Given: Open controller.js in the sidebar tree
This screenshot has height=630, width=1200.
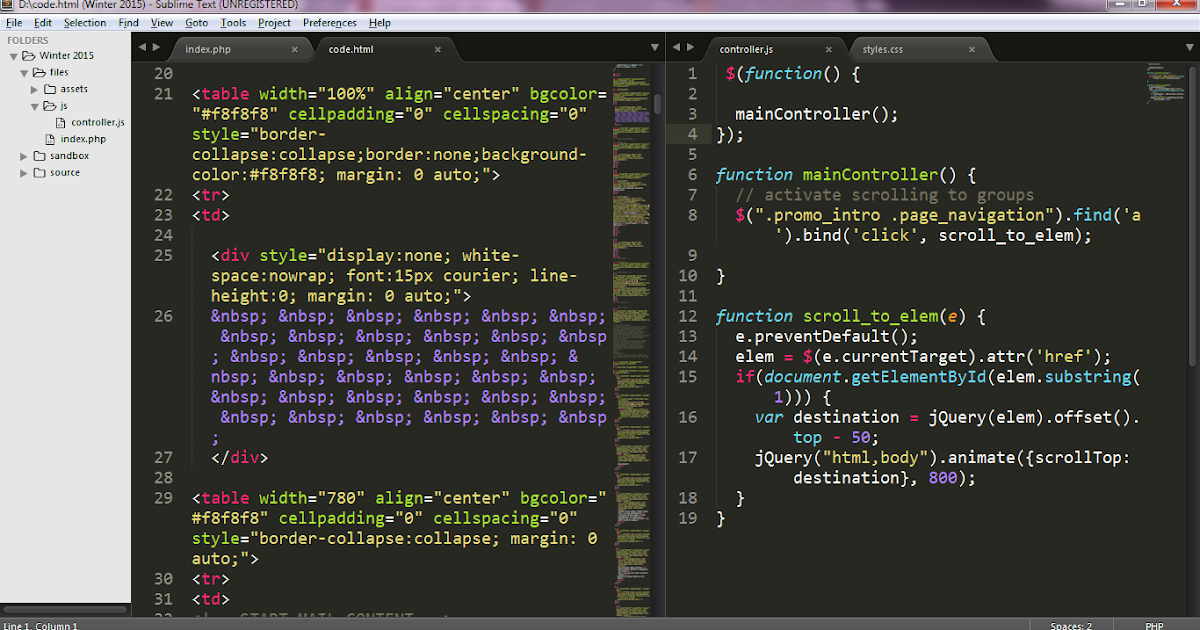Looking at the screenshot, I should point(97,122).
